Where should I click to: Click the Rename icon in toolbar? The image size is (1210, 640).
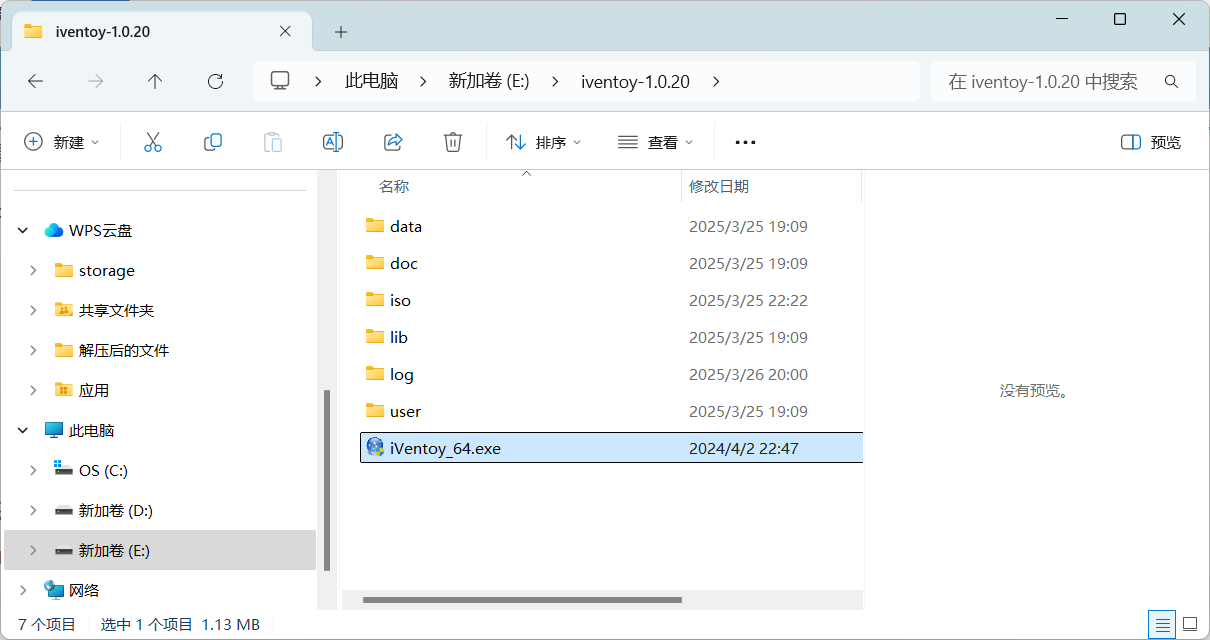(x=333, y=142)
